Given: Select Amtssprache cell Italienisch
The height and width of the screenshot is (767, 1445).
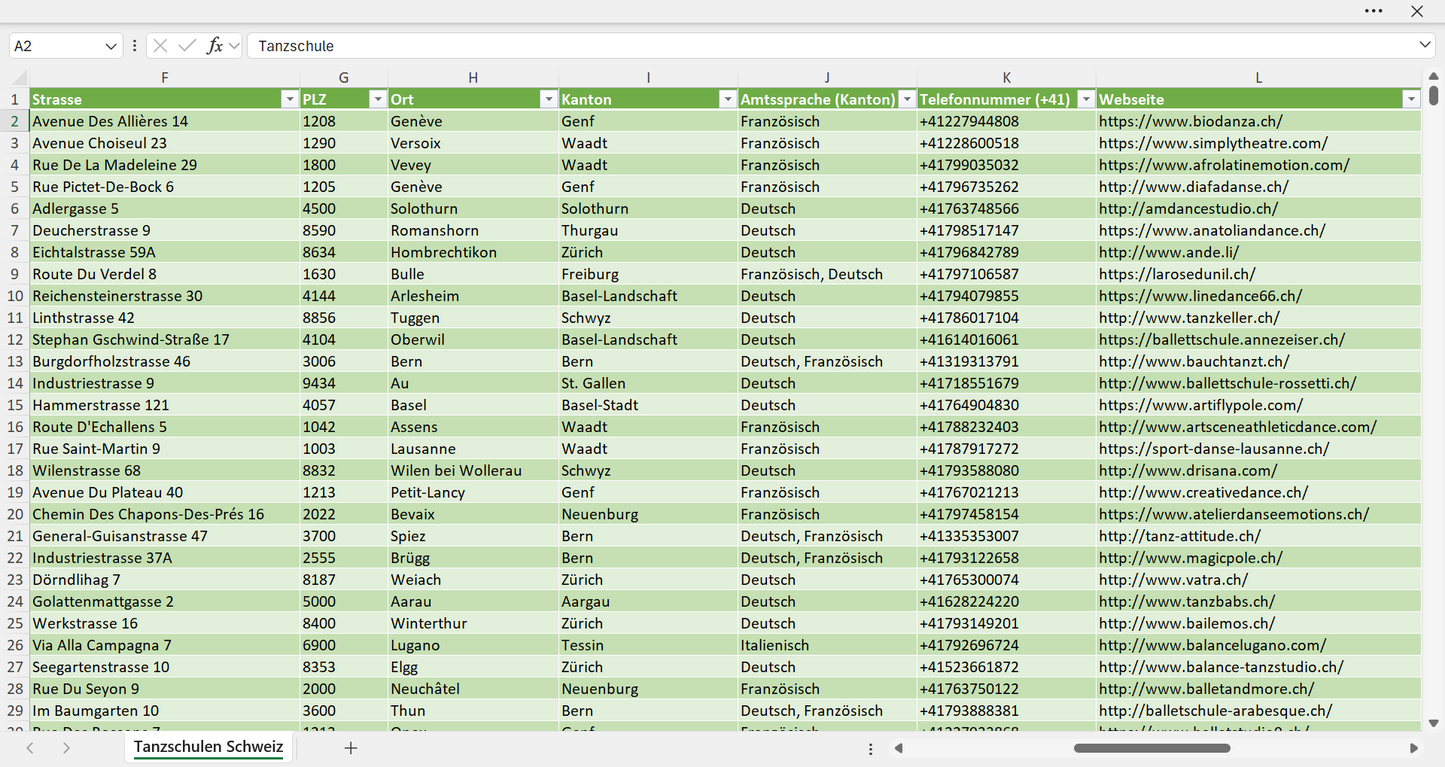Looking at the screenshot, I should click(827, 645).
